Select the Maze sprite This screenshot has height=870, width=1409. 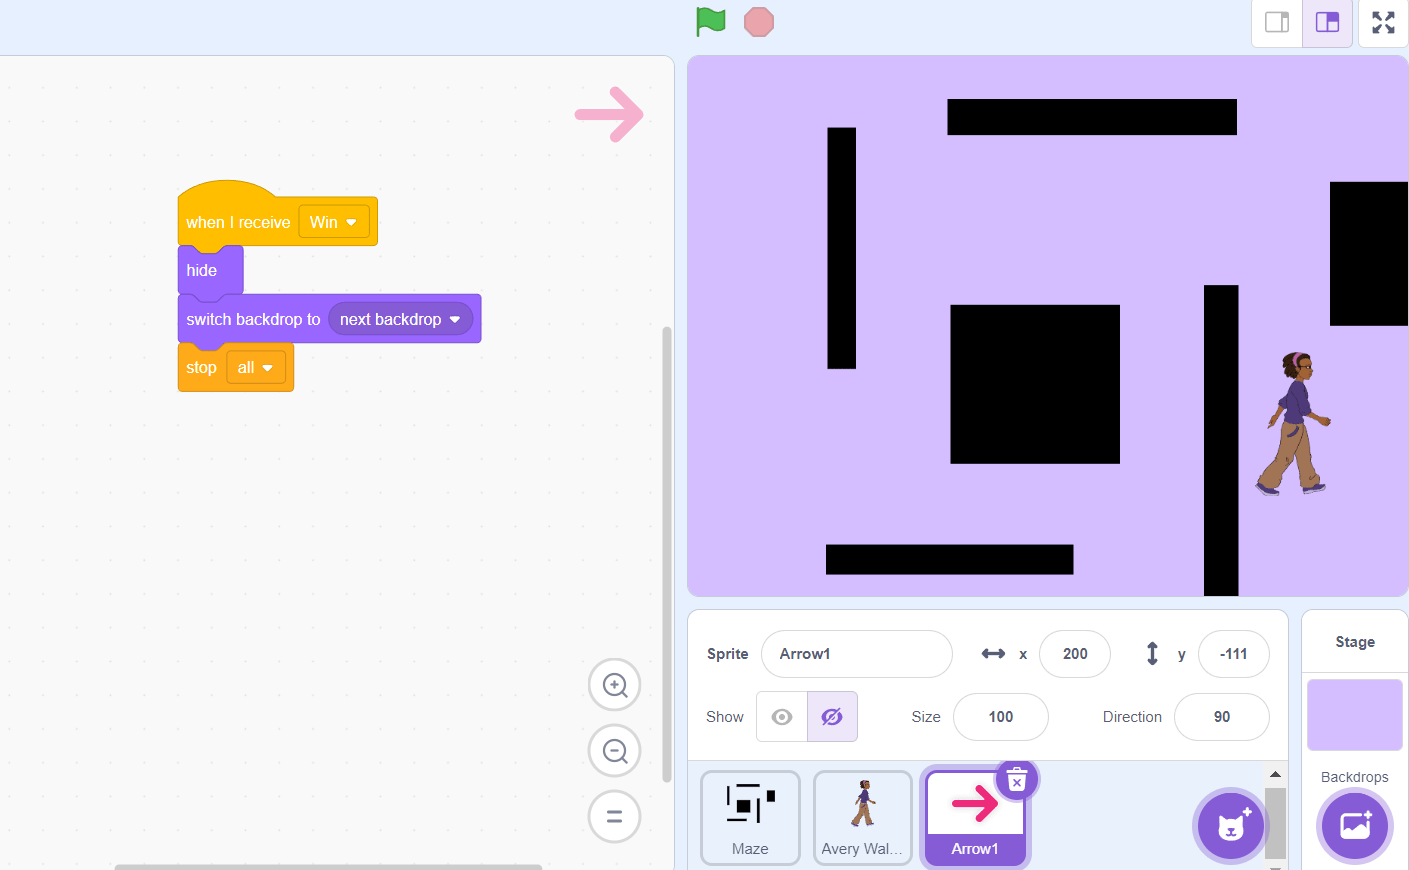(750, 817)
